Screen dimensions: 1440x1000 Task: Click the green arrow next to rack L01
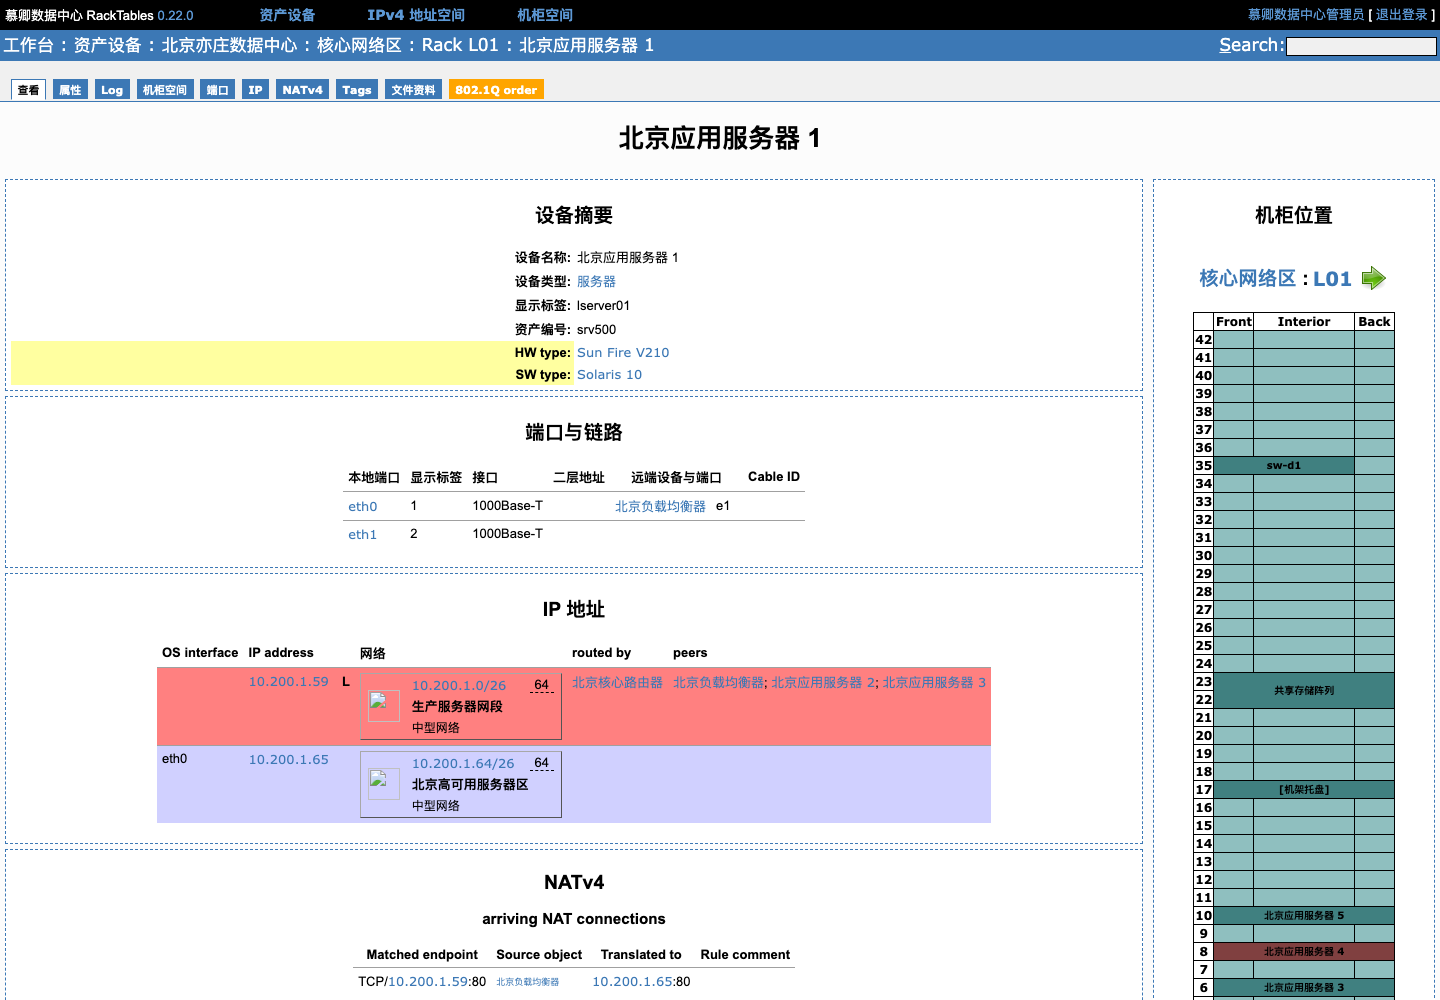tap(1374, 278)
